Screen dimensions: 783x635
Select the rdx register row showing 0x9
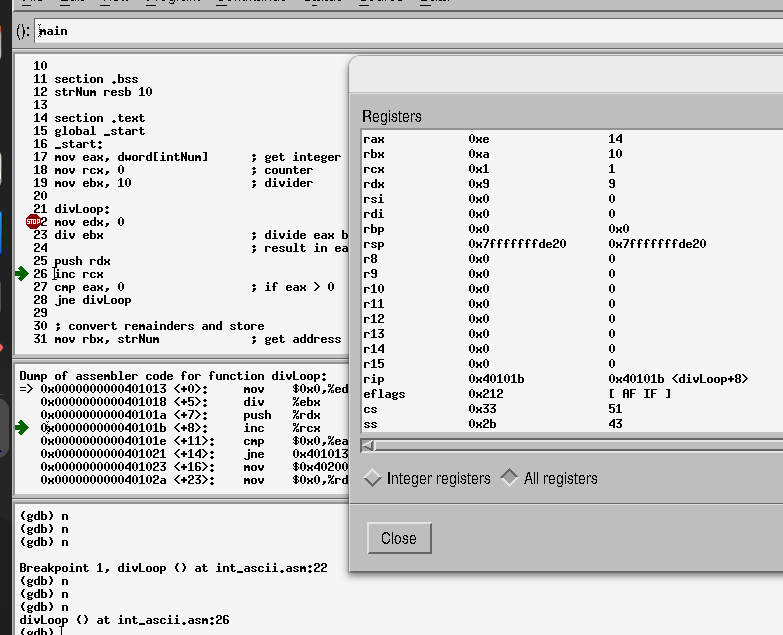(x=572, y=184)
